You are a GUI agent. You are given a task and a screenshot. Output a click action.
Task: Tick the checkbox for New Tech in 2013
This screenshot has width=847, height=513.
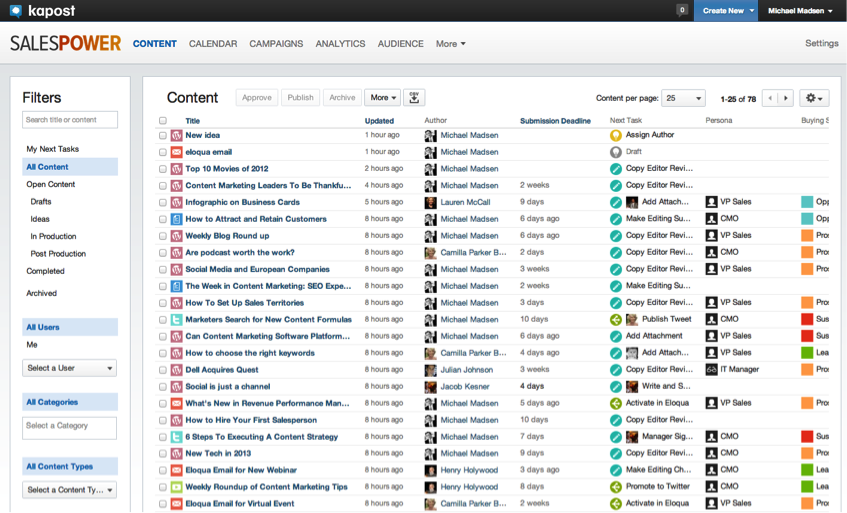pyautogui.click(x=163, y=454)
